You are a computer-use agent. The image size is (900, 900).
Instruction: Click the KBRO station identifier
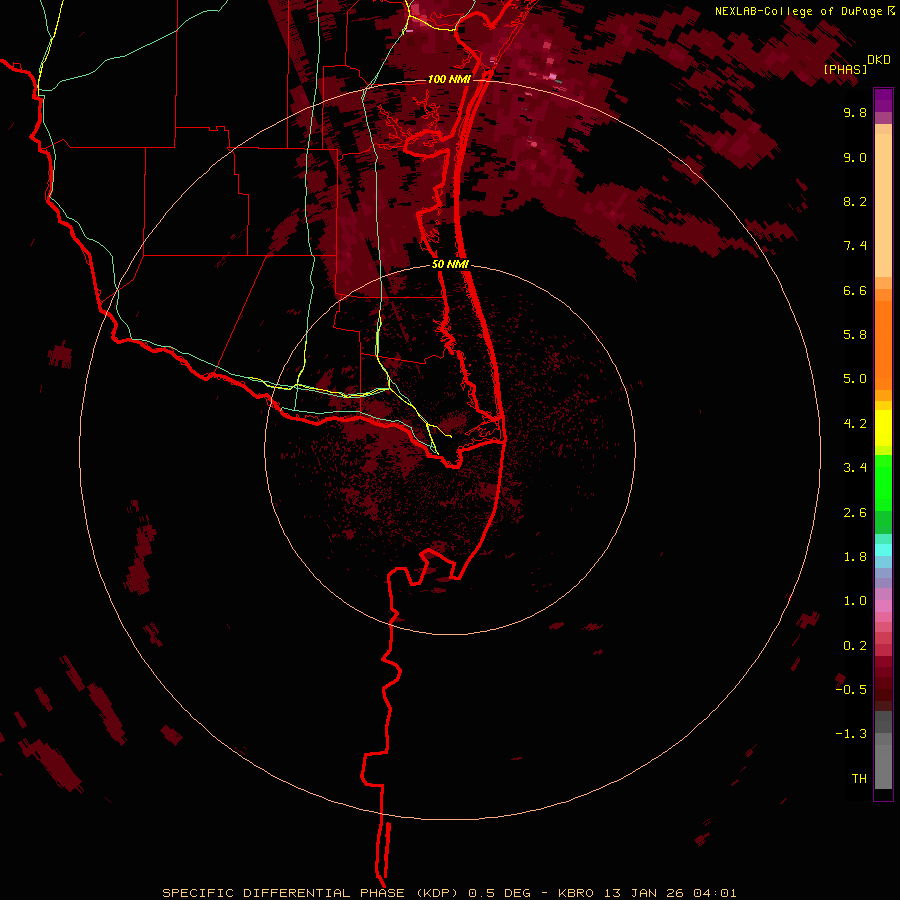pyautogui.click(x=576, y=893)
